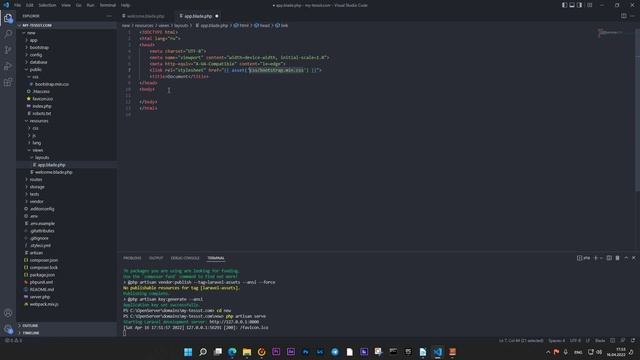
Task: Maximize the terminal panel size
Action: click(626, 258)
